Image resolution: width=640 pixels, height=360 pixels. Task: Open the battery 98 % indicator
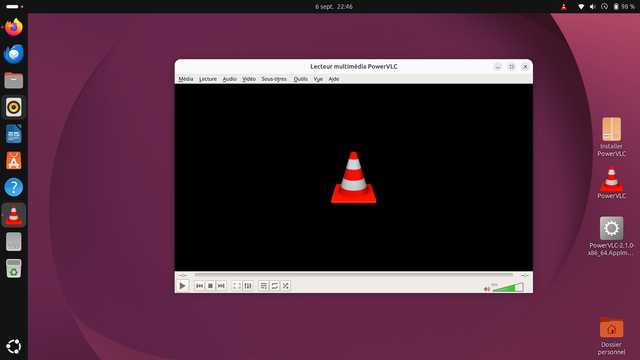624,7
